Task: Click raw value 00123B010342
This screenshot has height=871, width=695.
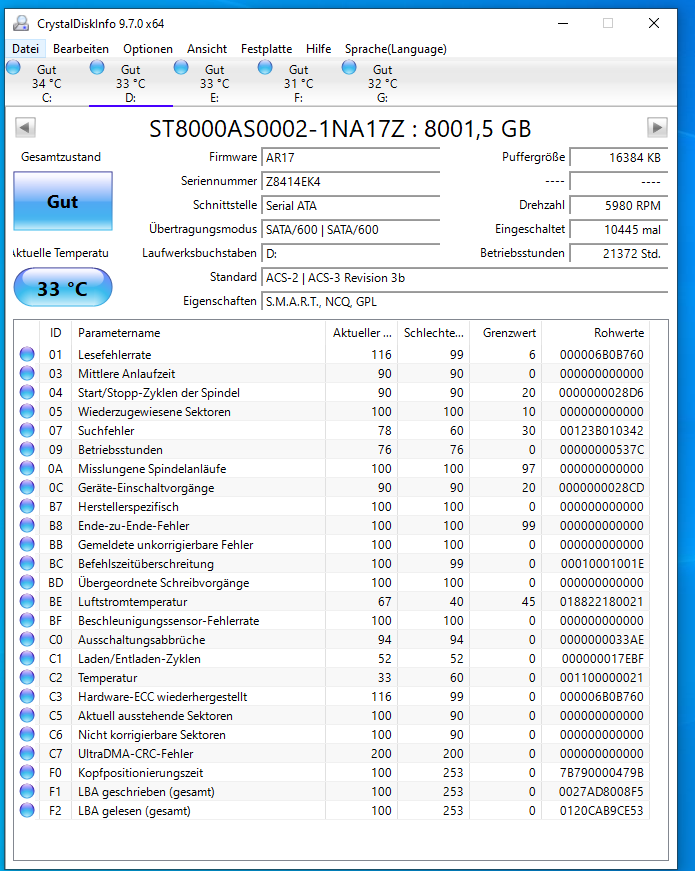Action: (602, 431)
